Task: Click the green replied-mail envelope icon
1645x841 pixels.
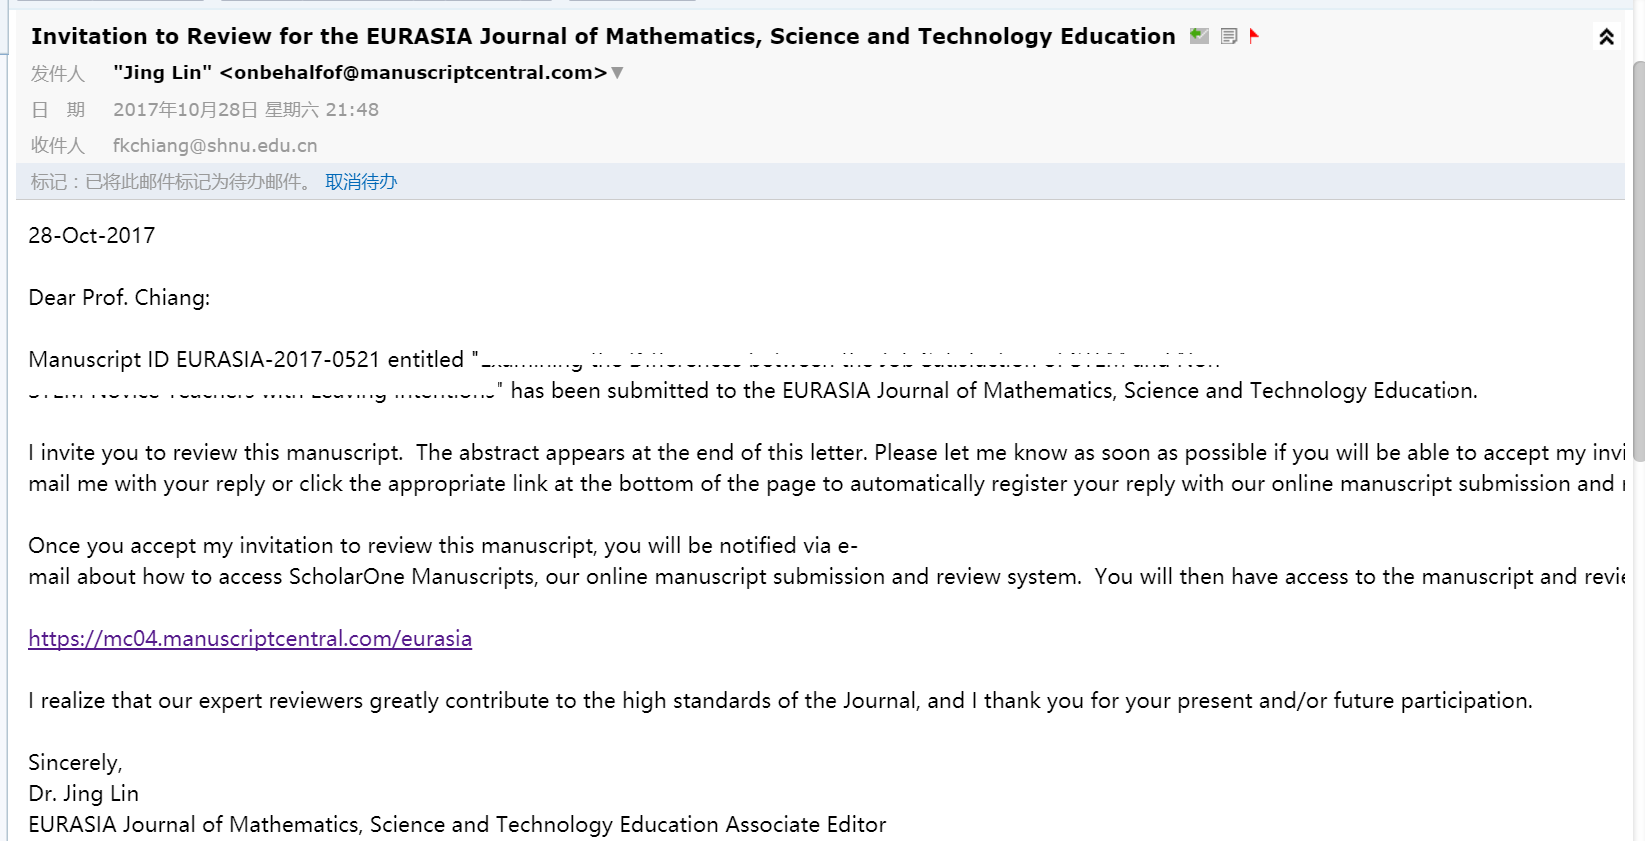Action: click(1199, 36)
